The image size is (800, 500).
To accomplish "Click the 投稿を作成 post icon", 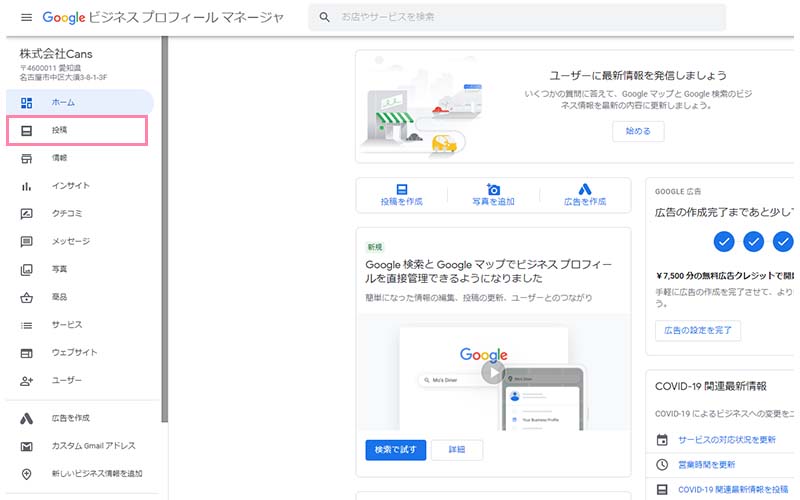I will click(402, 189).
